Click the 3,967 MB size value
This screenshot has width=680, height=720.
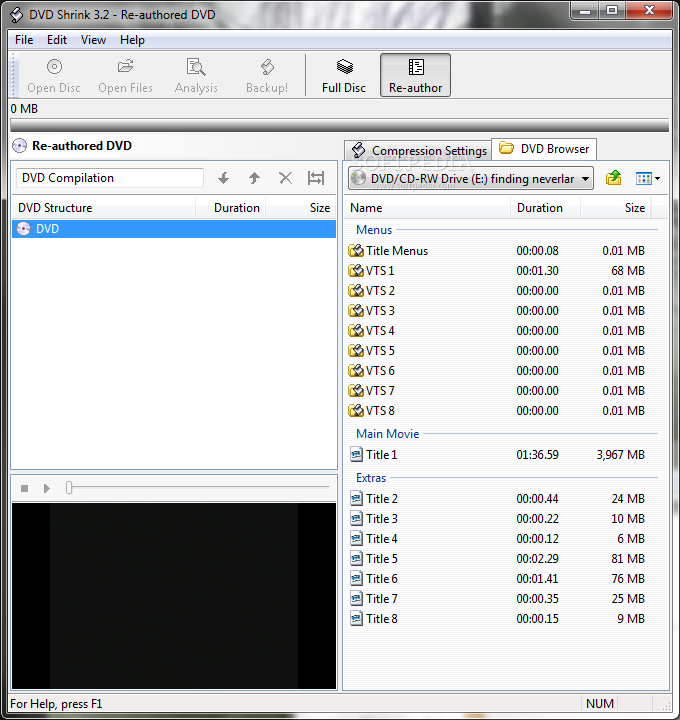621,455
